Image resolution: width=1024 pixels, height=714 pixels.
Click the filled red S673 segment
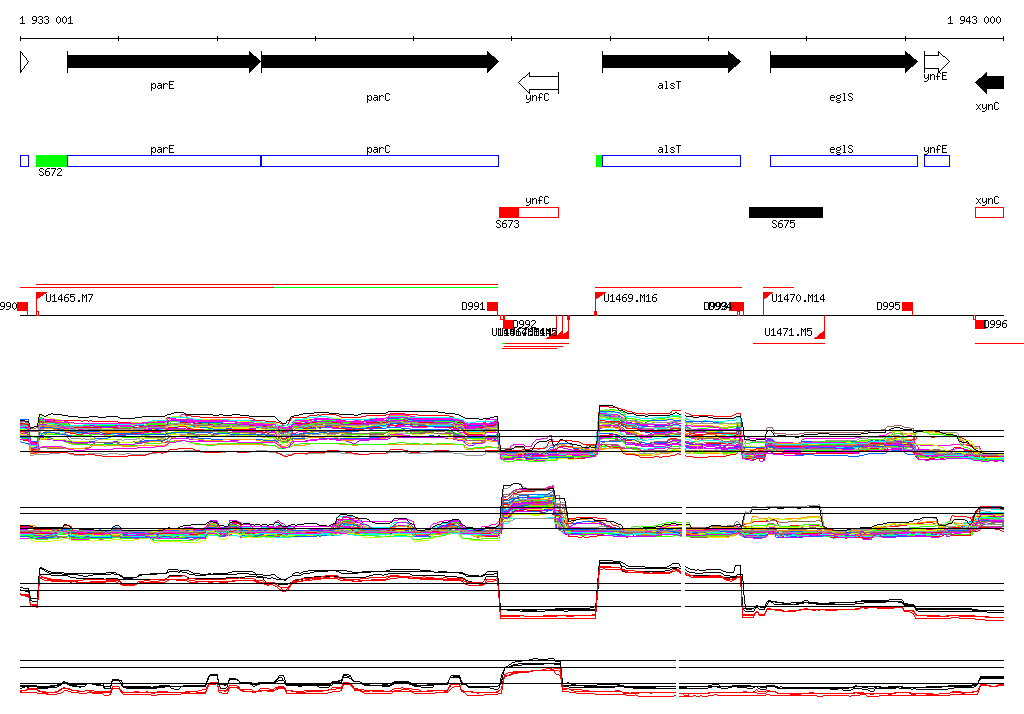coord(509,212)
